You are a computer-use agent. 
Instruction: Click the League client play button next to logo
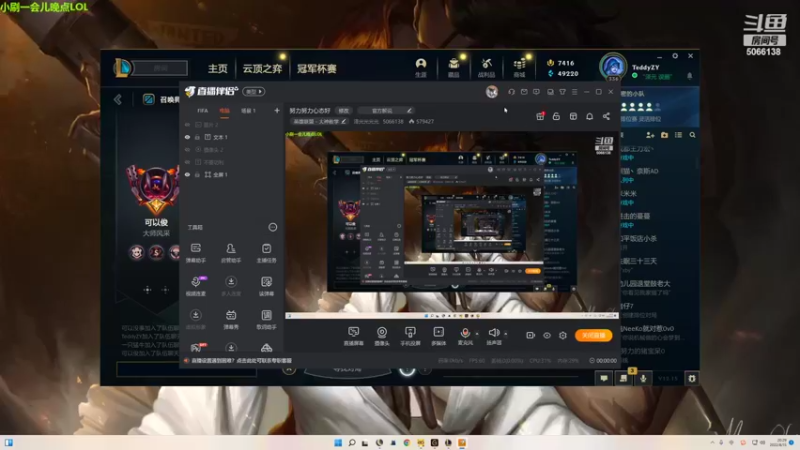coord(161,68)
